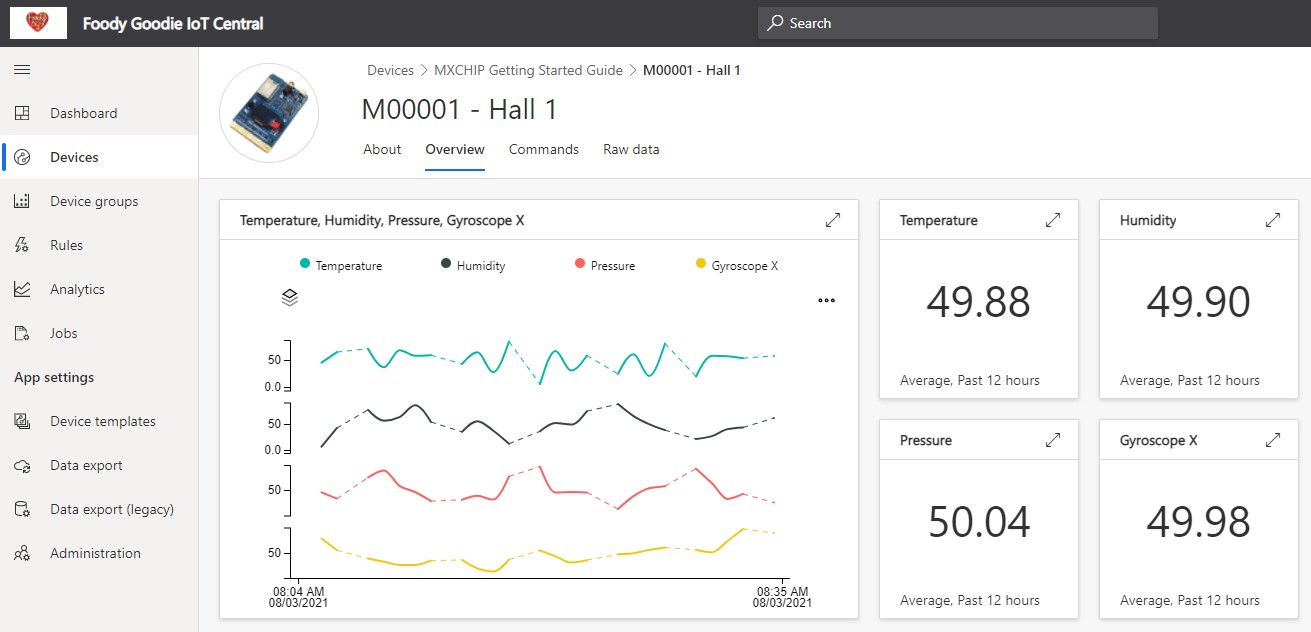Expand the Temperature, Humidity, Pressure chart tile
Viewport: 1311px width, 632px height.
[x=833, y=220]
